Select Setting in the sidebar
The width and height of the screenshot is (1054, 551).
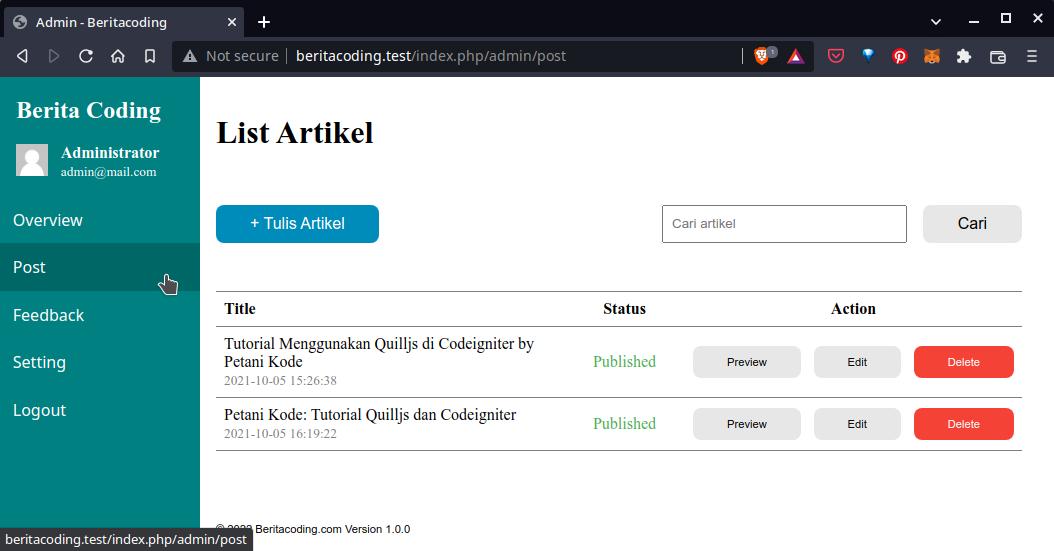[x=39, y=362]
